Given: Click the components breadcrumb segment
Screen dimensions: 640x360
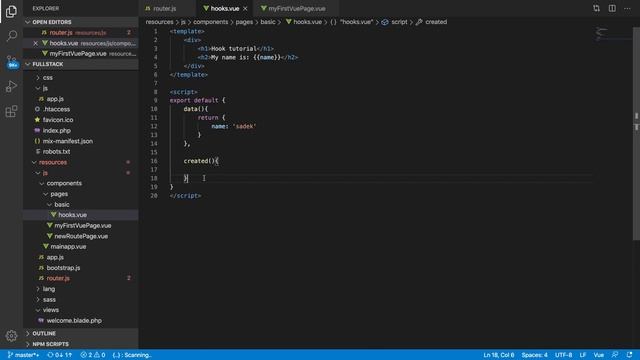Looking at the screenshot, I should click(211, 22).
